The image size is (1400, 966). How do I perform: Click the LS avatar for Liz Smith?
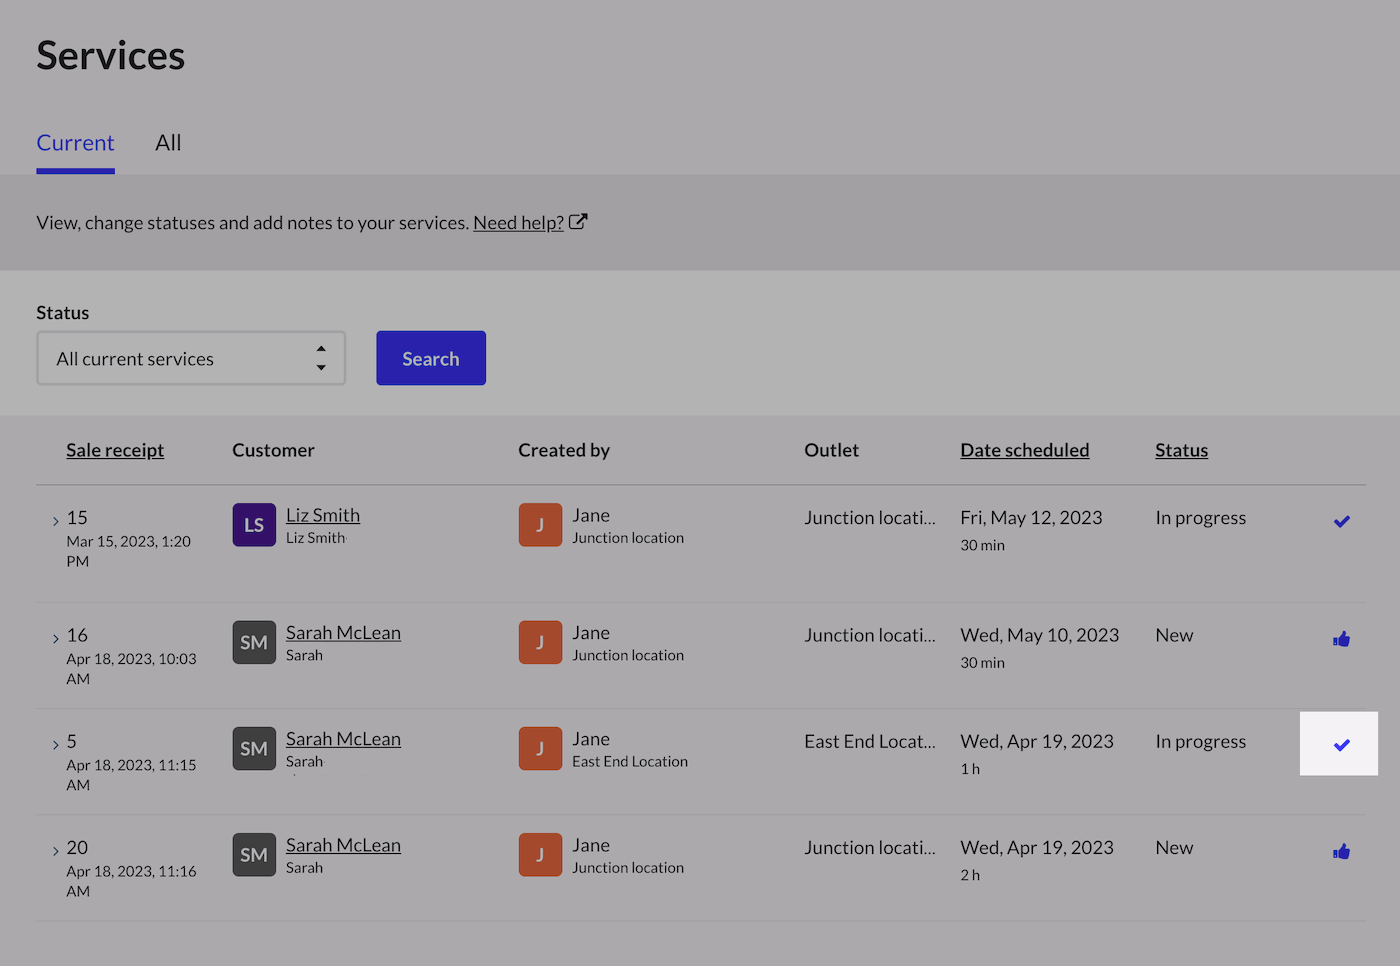click(254, 525)
